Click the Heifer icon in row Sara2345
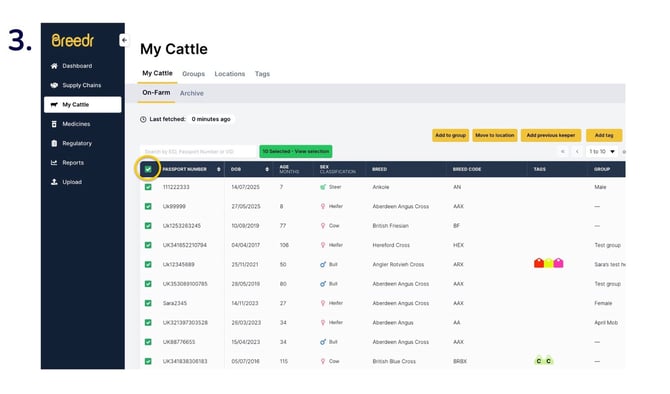The width and height of the screenshot is (670, 394). click(x=323, y=303)
